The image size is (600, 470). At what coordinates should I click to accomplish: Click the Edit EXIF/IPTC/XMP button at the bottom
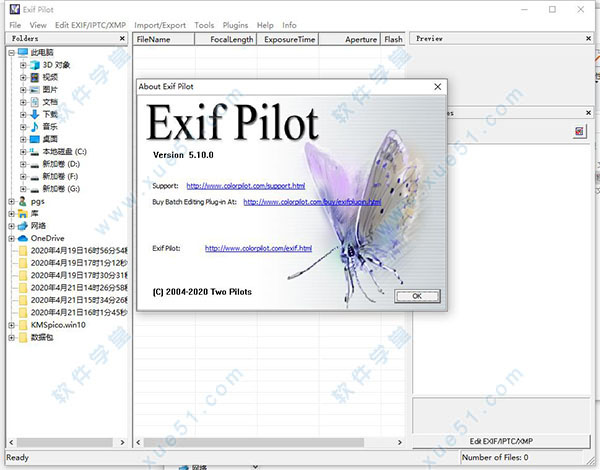point(501,441)
